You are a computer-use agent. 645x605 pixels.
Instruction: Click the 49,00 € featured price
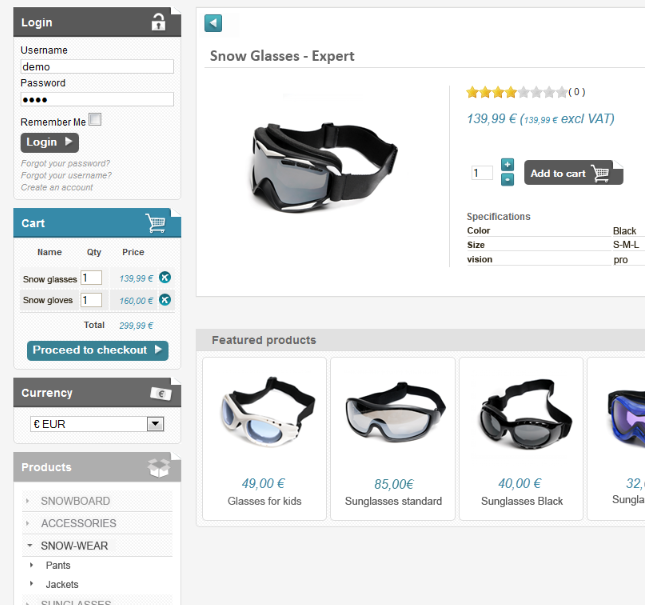(263, 483)
